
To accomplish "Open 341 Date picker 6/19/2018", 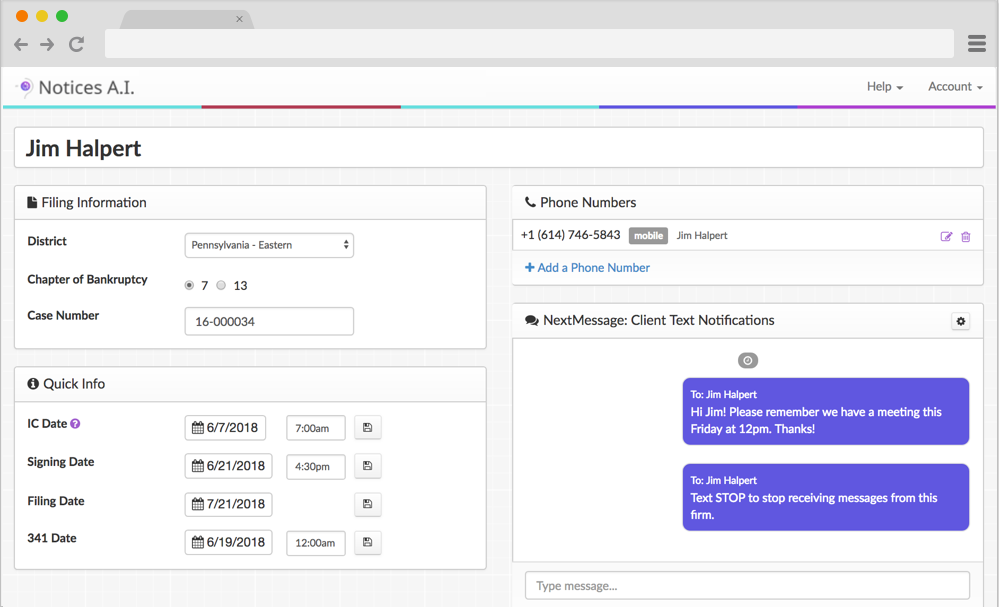I will (229, 542).
